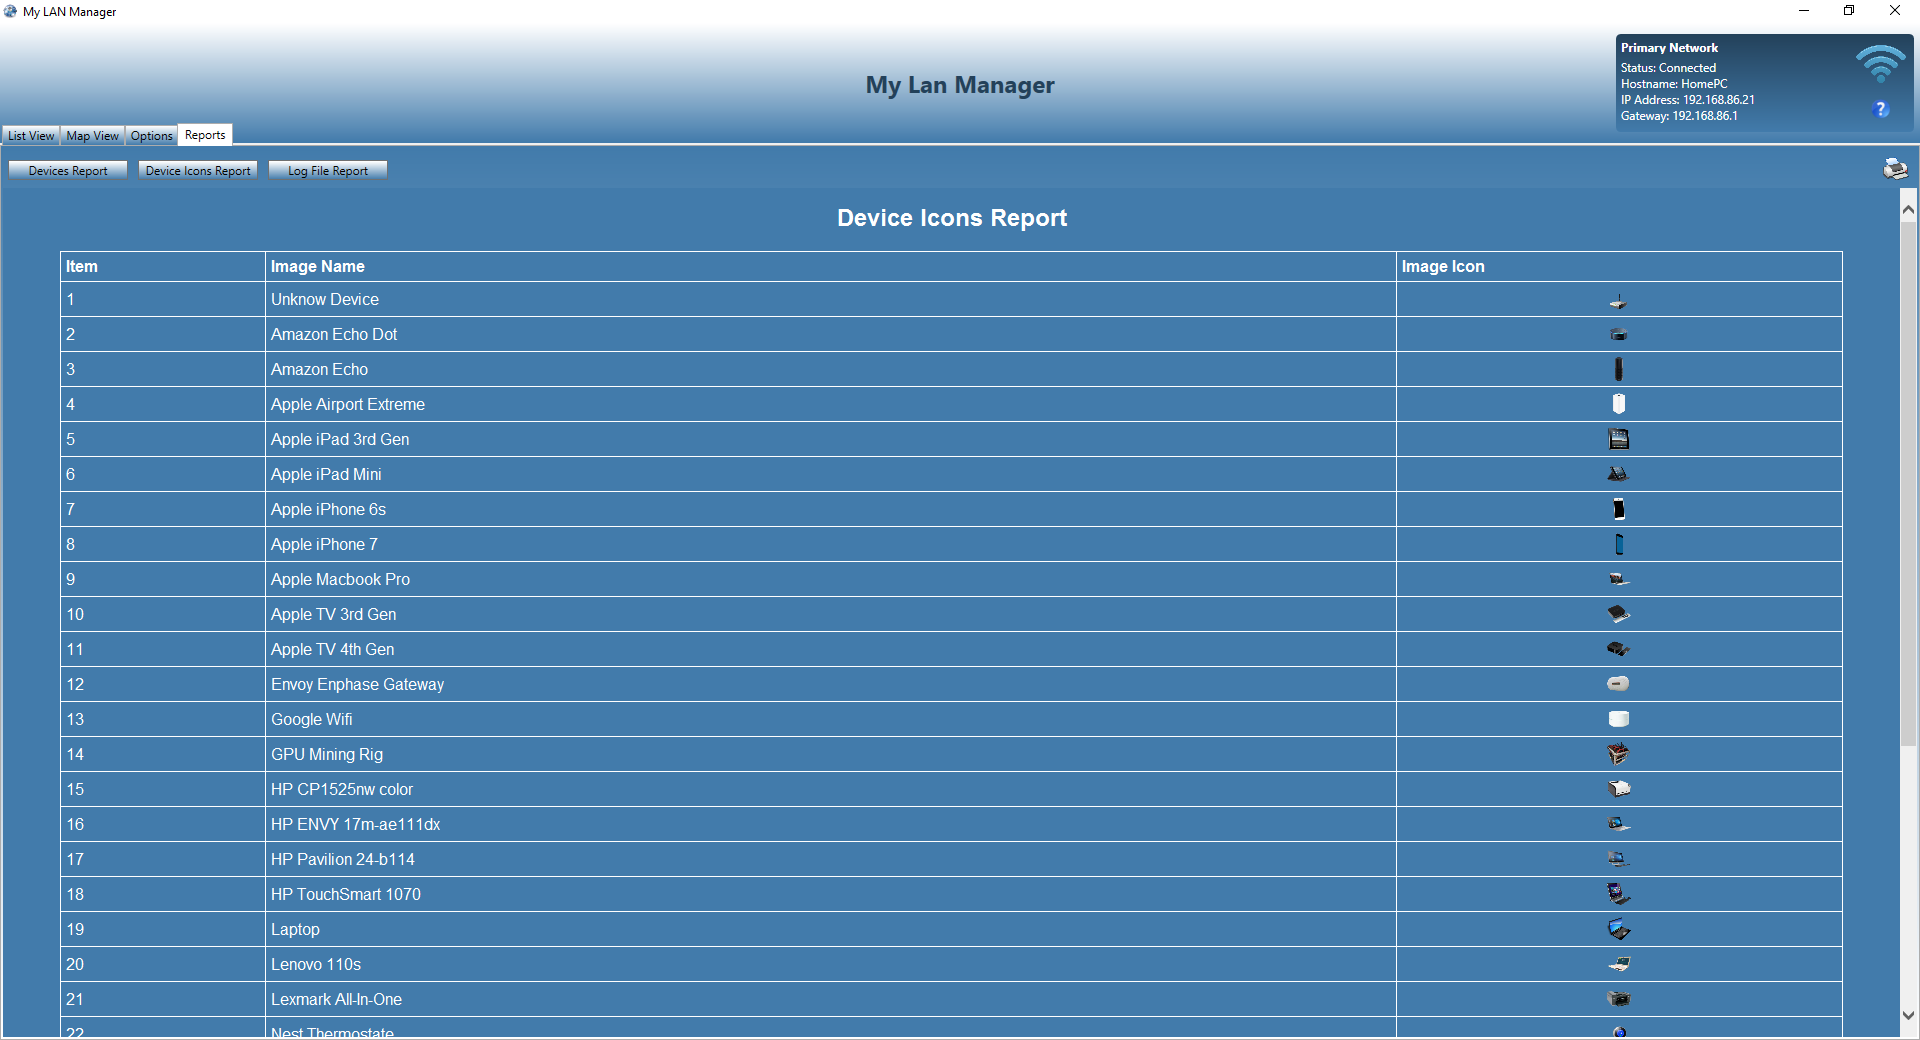Select the Lenovo 110s name cell
The height and width of the screenshot is (1040, 1920).
point(830,965)
